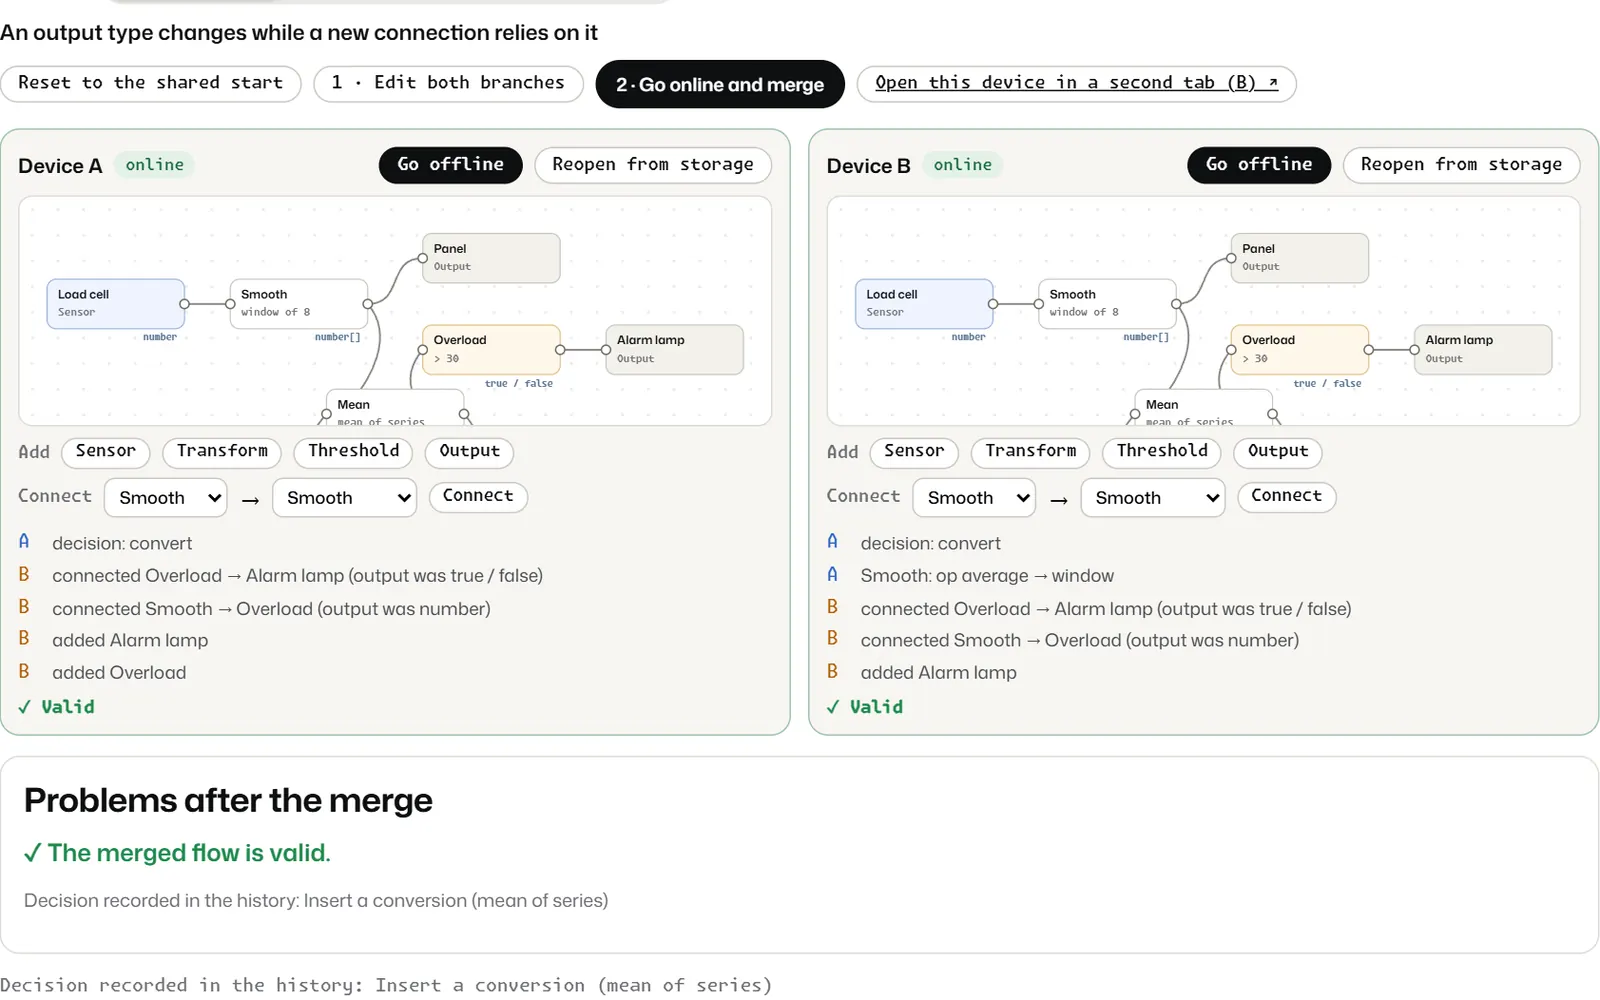Click Connect button on Device B
The image size is (1600, 1000).
pos(1286,496)
